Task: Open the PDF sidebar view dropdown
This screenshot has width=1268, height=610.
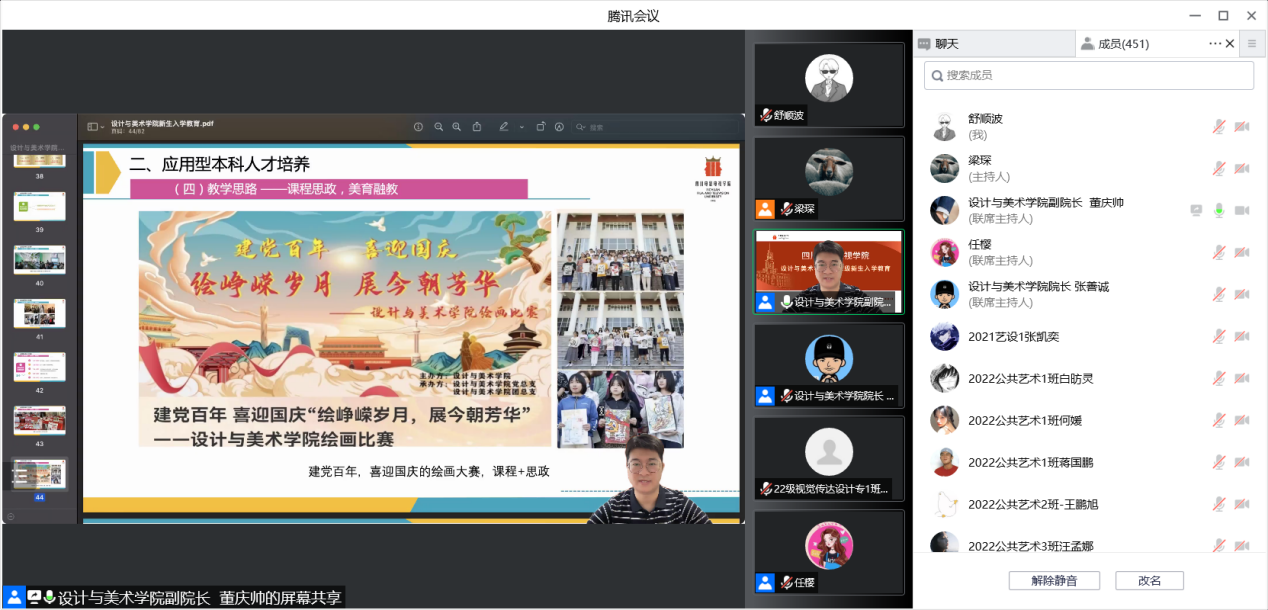Action: [95, 127]
